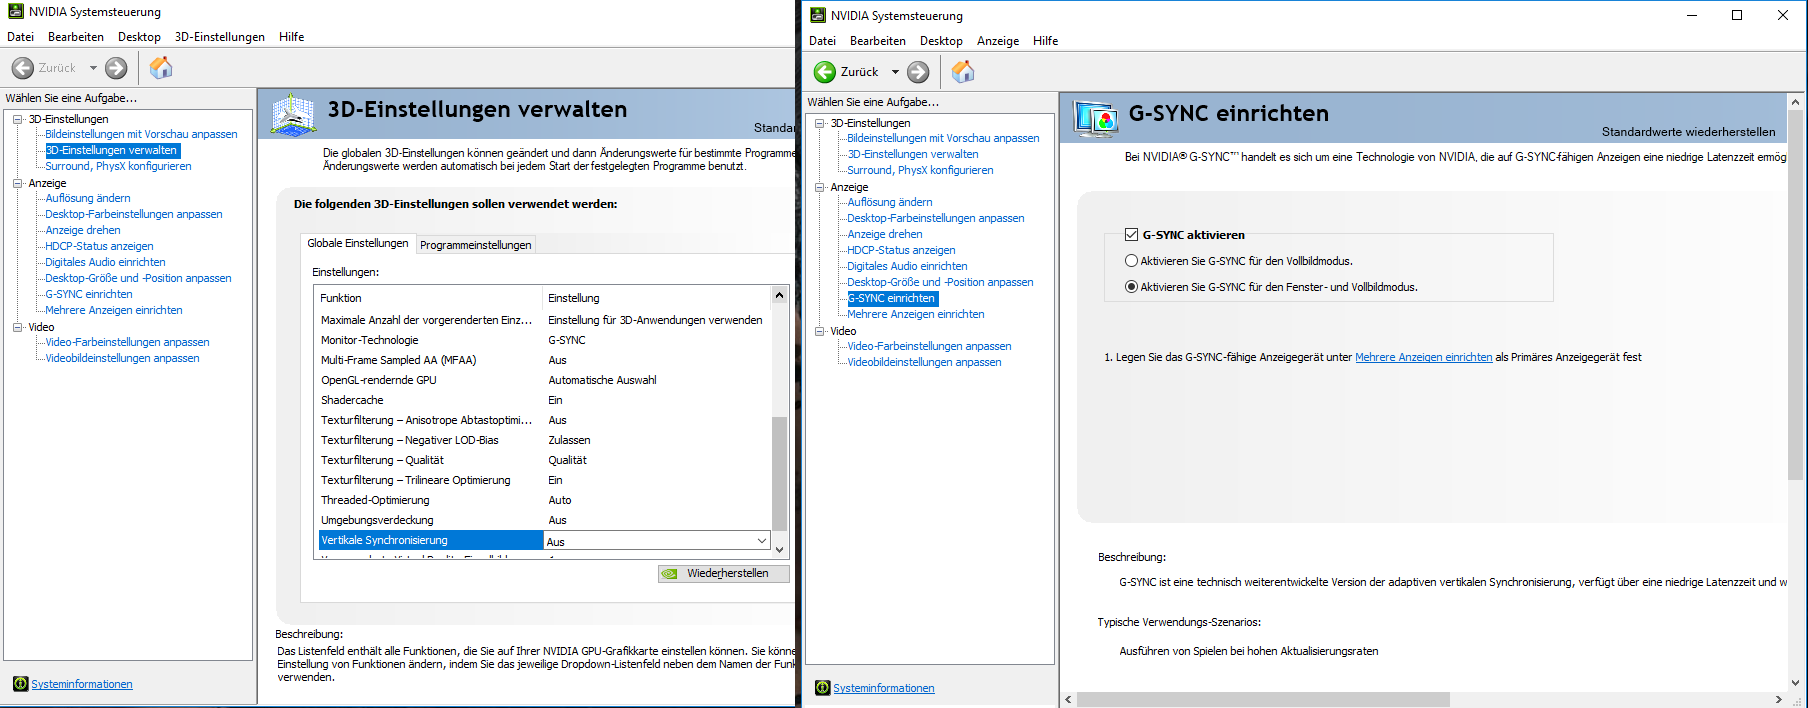Collapse the Video tree node in the left window
Screen dimensions: 1808x708
point(18,327)
